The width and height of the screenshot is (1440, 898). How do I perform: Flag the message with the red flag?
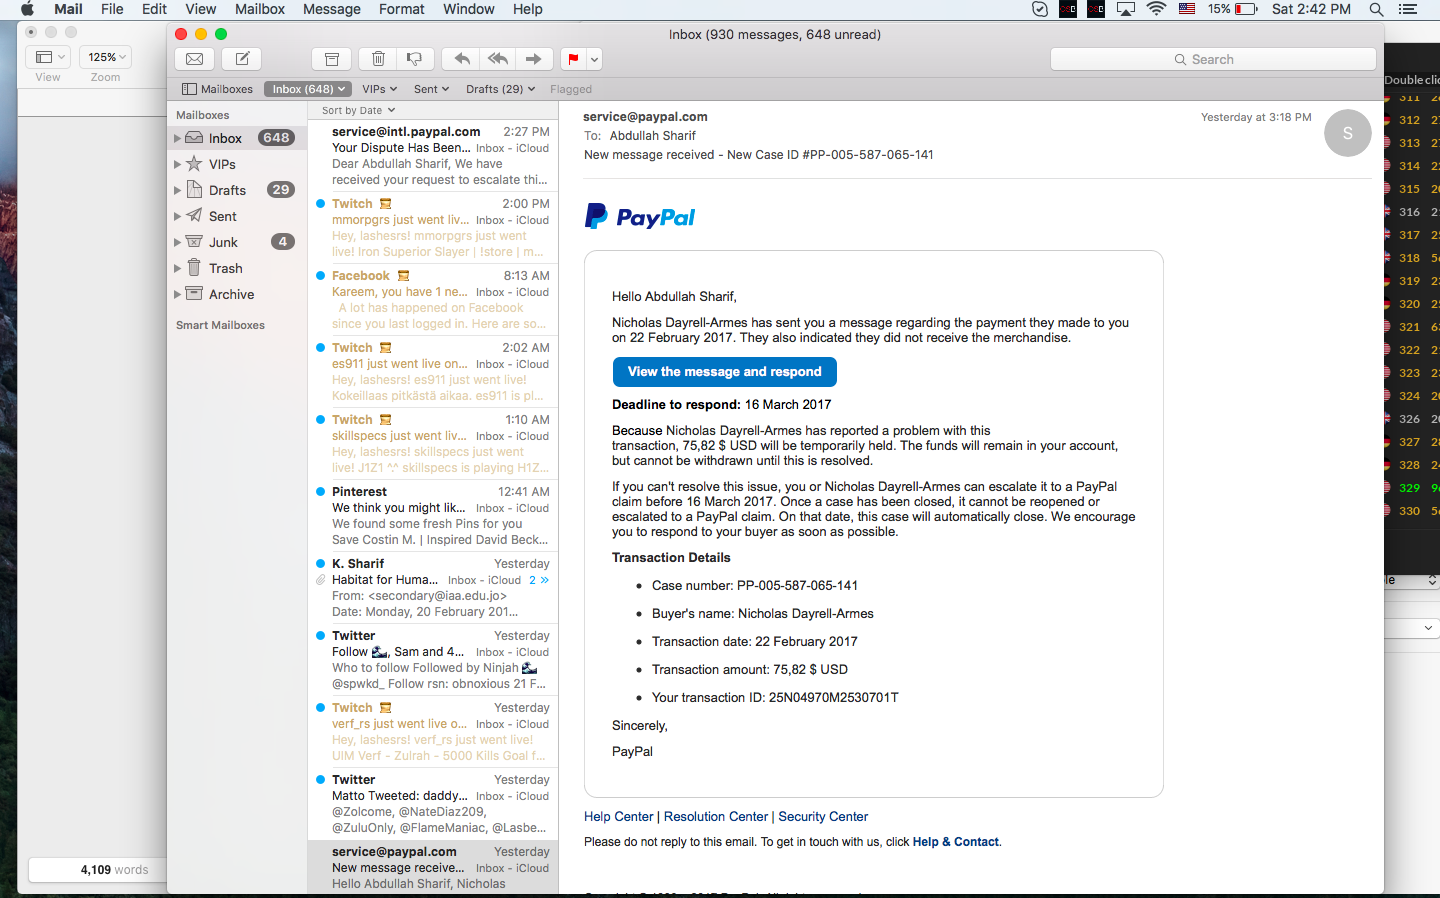coord(573,59)
